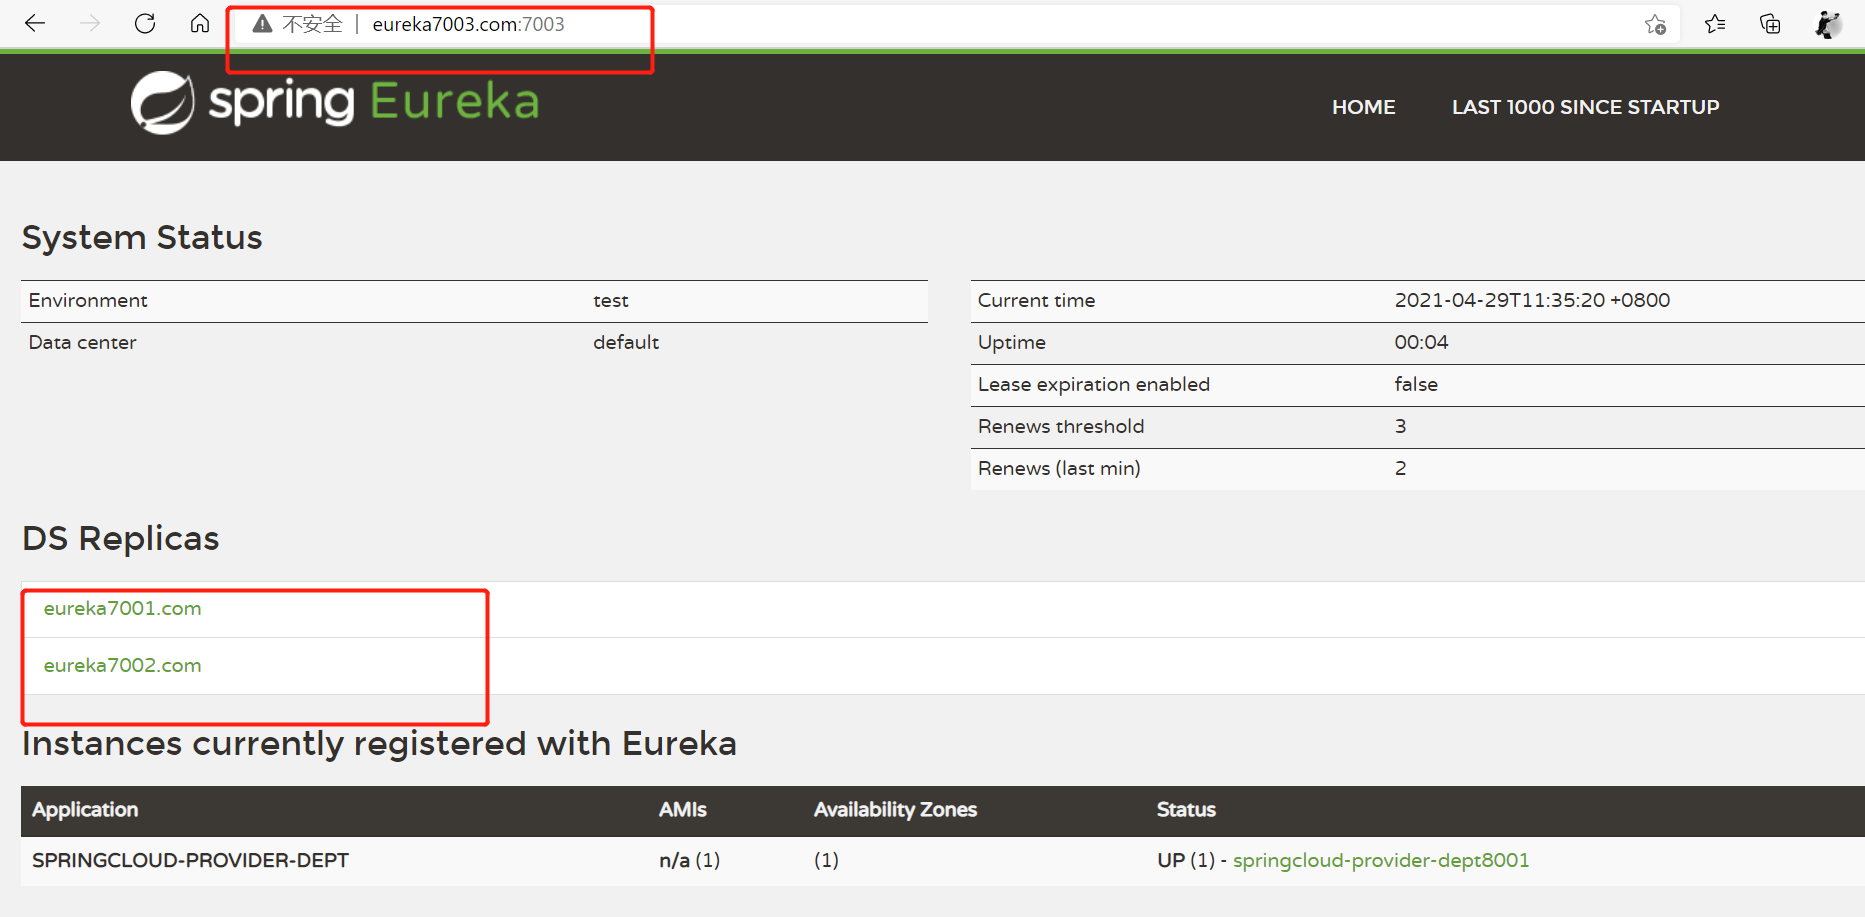Click the Current time value 2021-04-29T11:35:20
The width and height of the screenshot is (1865, 917).
(1532, 300)
